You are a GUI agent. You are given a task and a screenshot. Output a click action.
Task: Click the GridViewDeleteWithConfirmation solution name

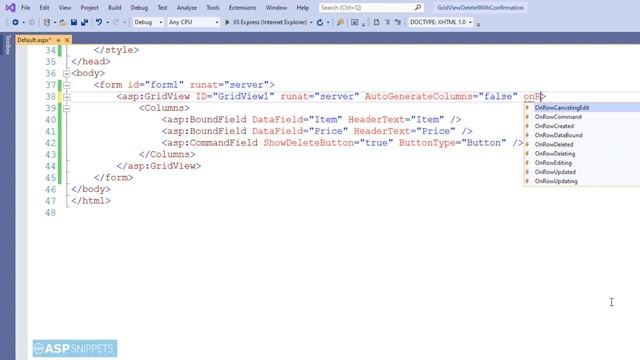click(x=480, y=7)
